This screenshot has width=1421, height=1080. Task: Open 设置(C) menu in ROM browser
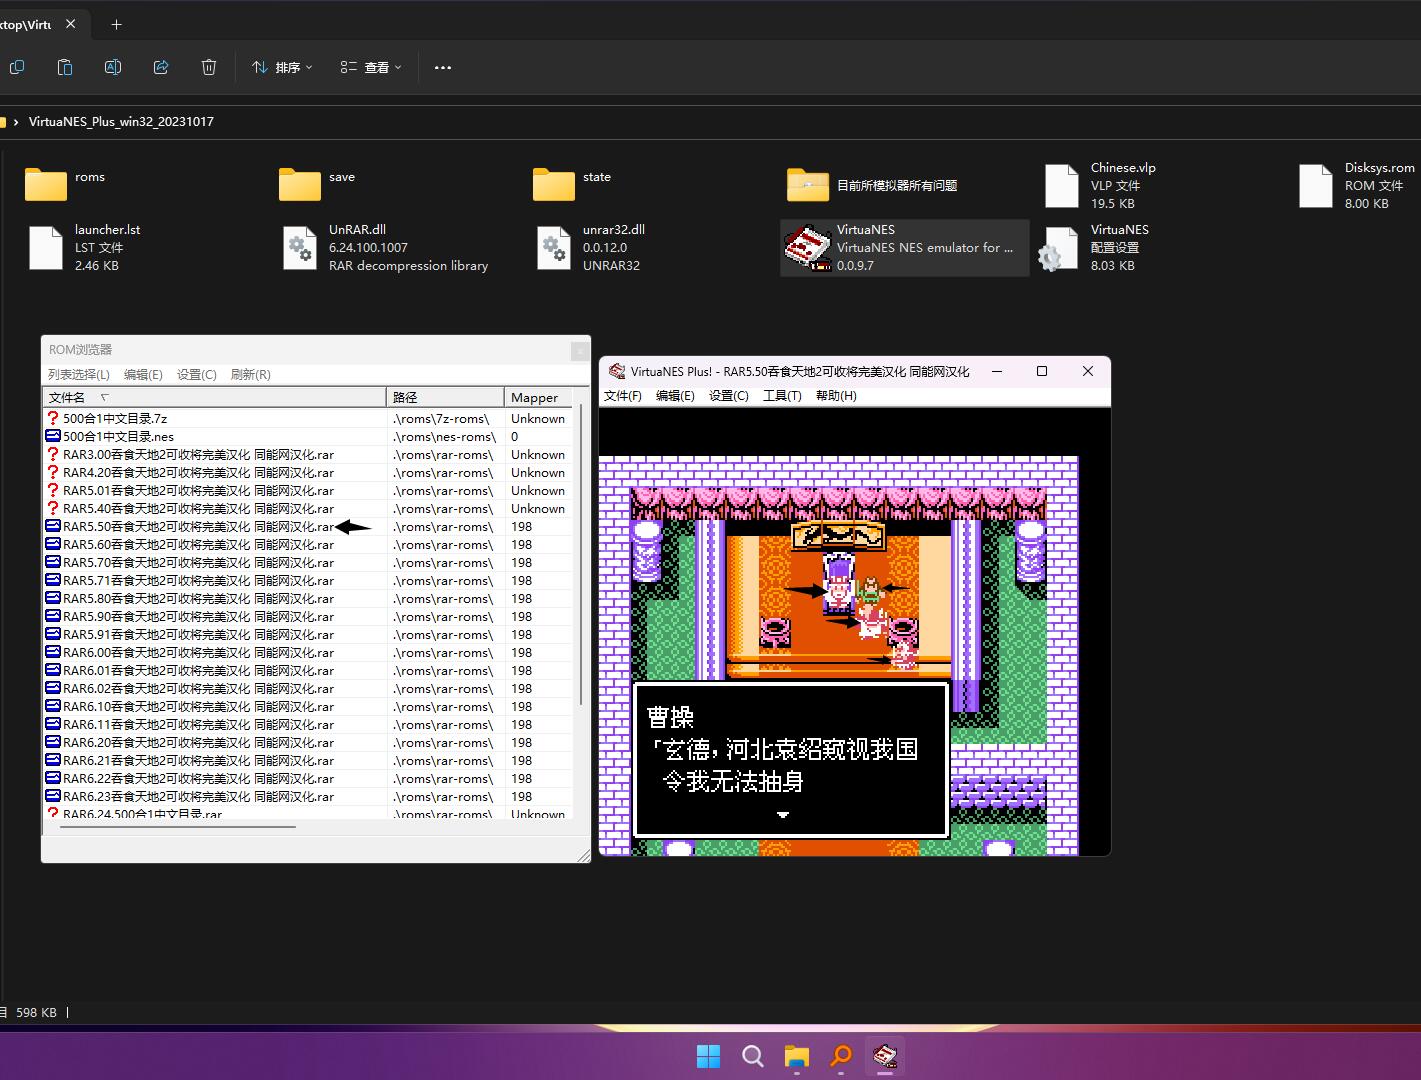[x=196, y=375]
